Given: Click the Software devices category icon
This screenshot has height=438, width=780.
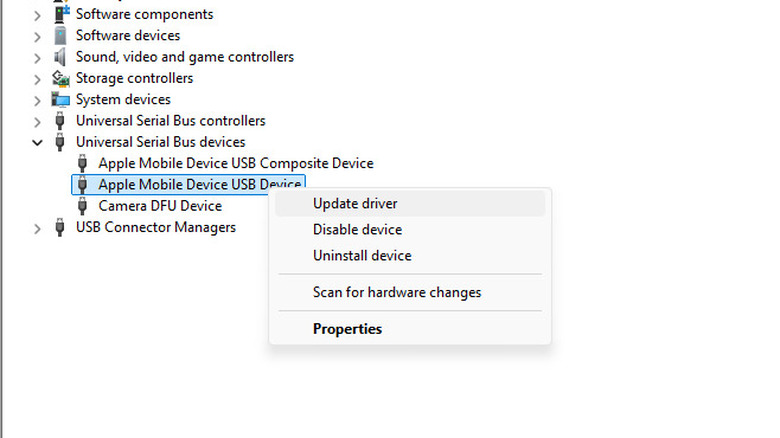Looking at the screenshot, I should [61, 36].
